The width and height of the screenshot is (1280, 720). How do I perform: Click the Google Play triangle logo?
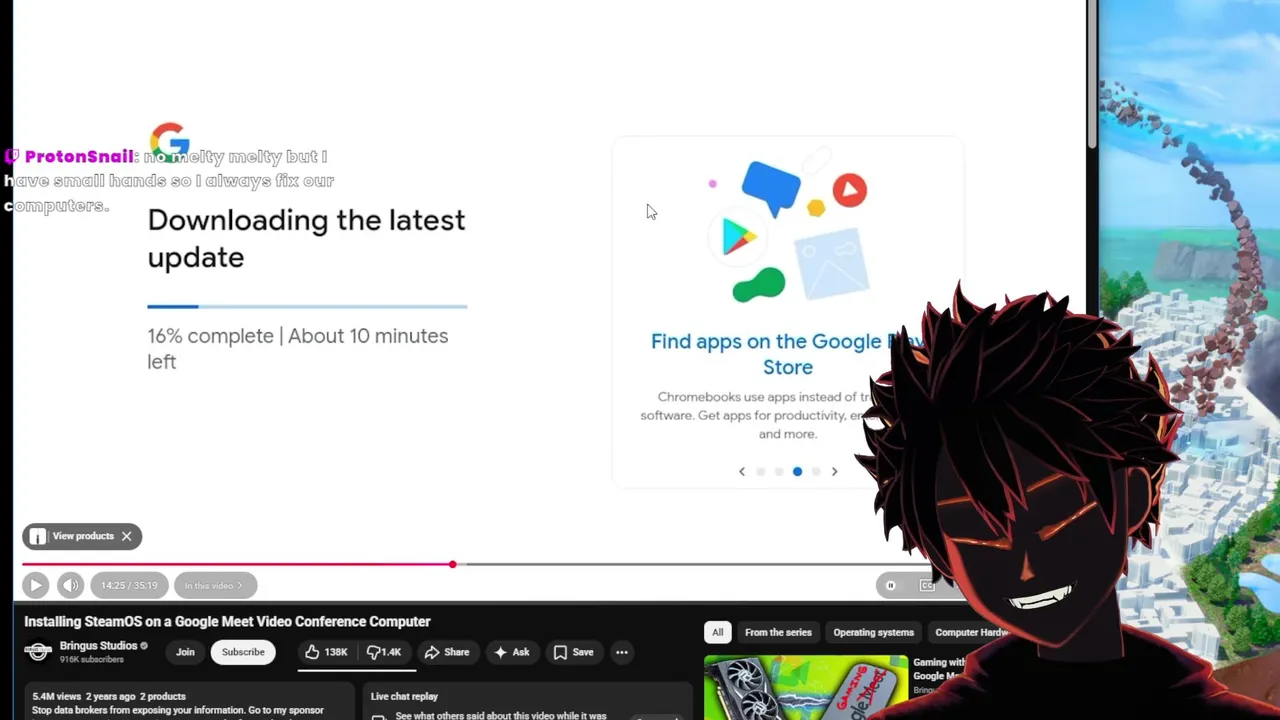click(739, 236)
